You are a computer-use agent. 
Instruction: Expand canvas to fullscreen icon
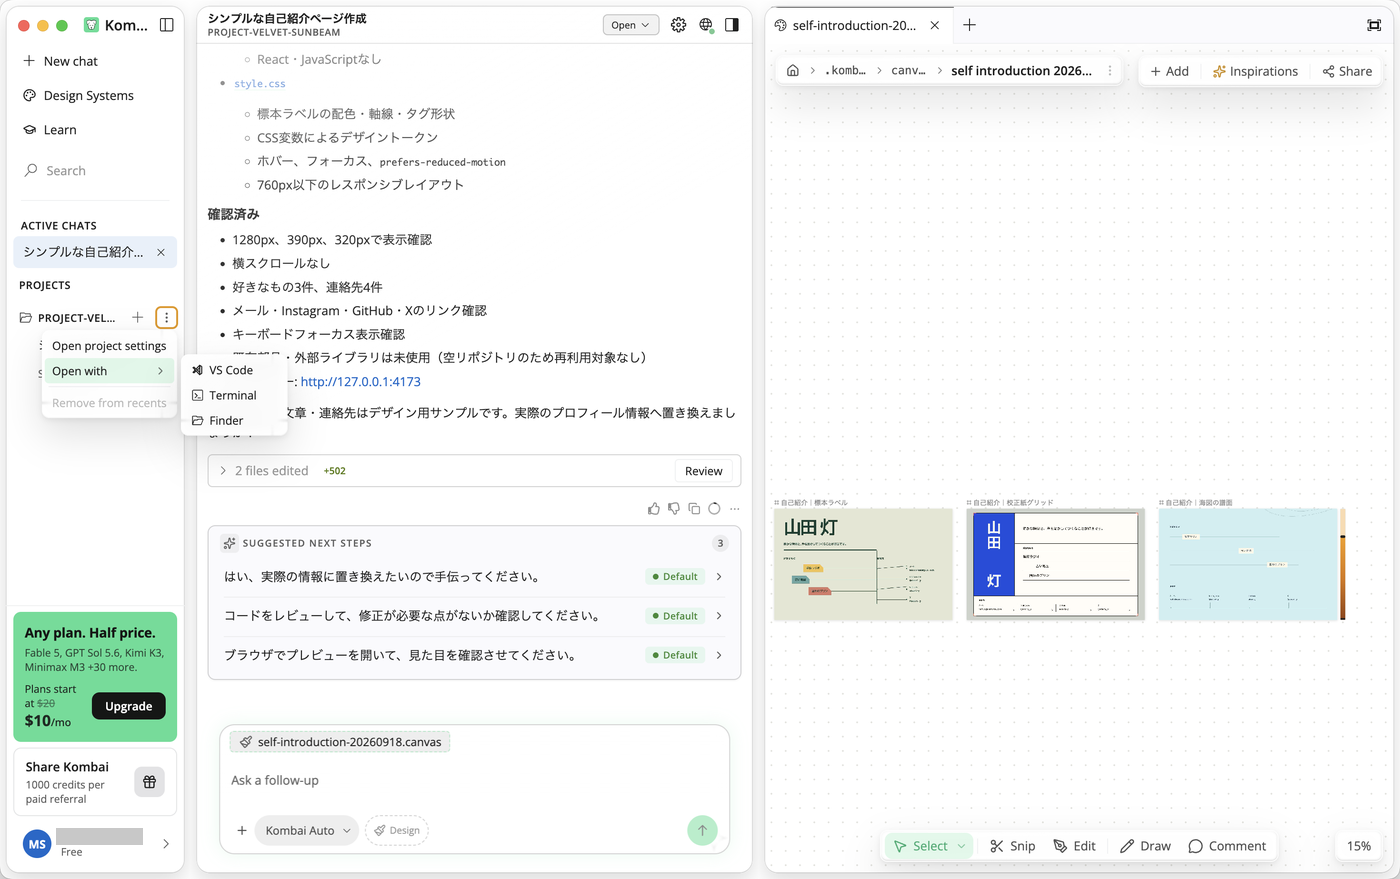[1374, 25]
